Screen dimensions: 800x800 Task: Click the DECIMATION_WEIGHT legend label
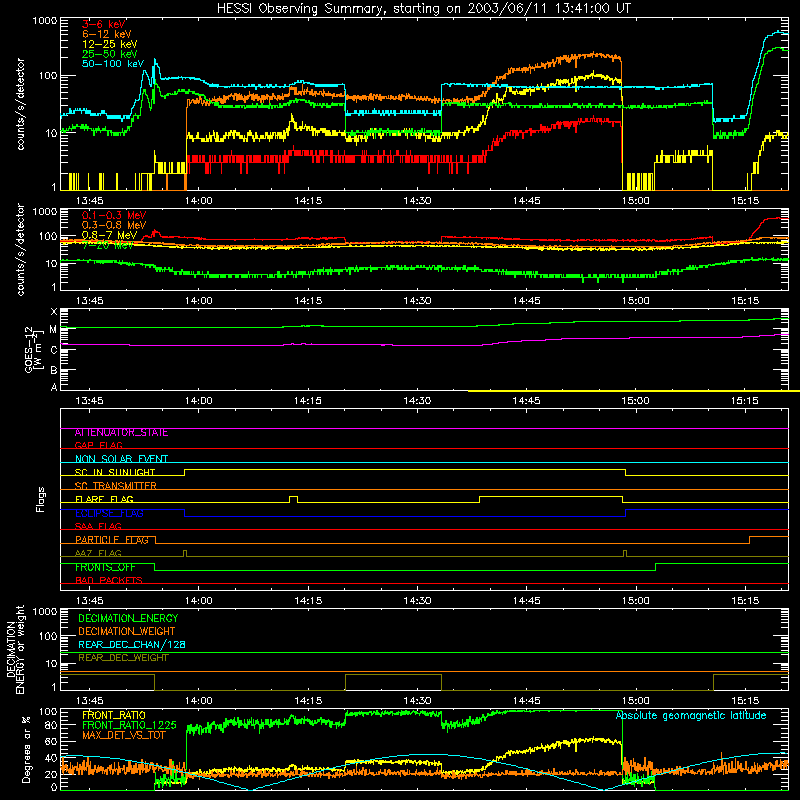tap(127, 631)
